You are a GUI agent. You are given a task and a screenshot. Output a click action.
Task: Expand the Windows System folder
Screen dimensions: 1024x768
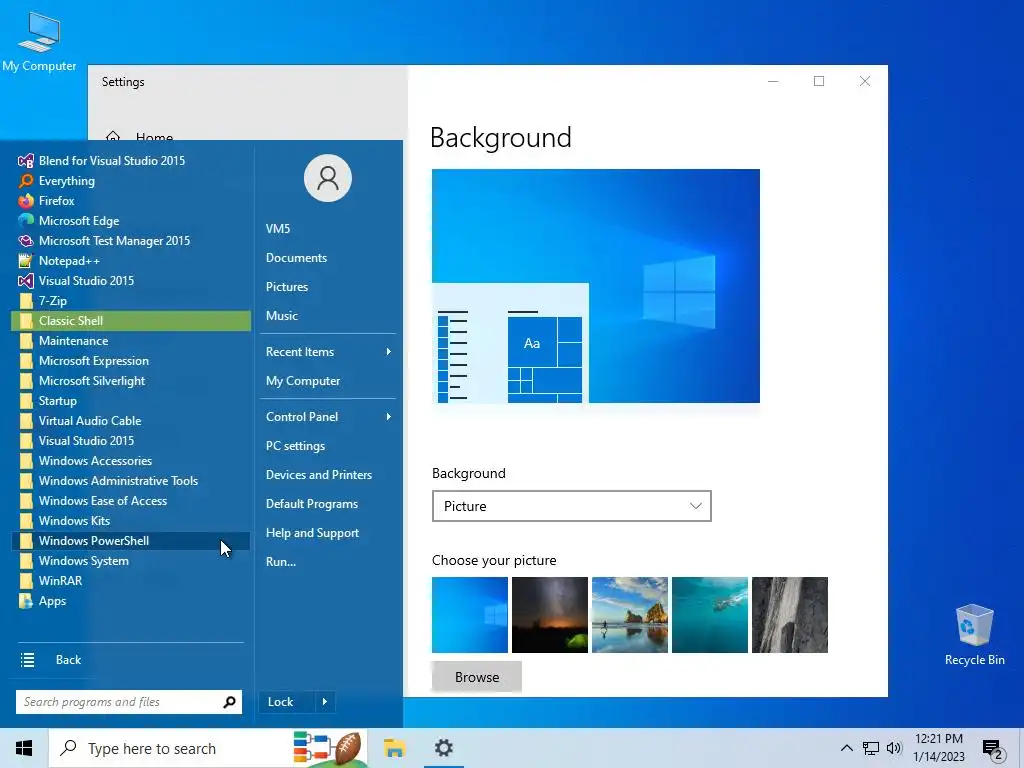[x=131, y=561]
